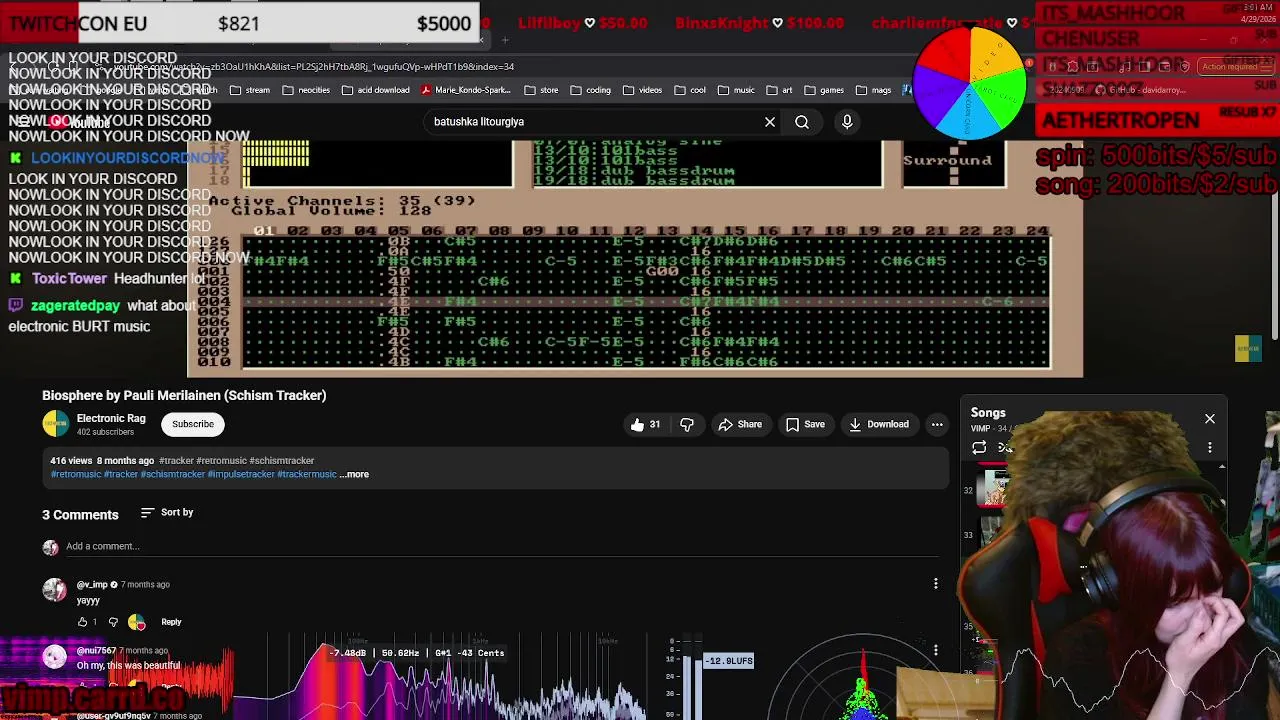Reply to the 'yayyy' comment
The width and height of the screenshot is (1280, 720).
click(171, 622)
